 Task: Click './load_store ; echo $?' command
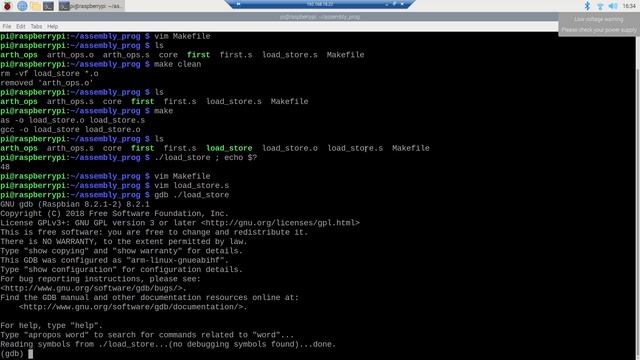coord(206,158)
